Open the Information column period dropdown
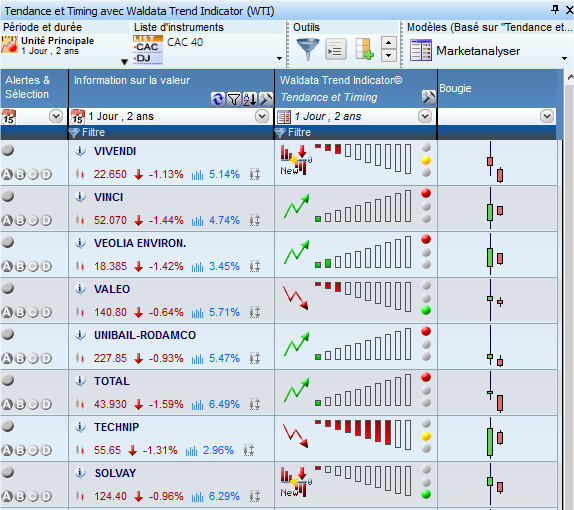The height and width of the screenshot is (510, 574). (x=262, y=116)
